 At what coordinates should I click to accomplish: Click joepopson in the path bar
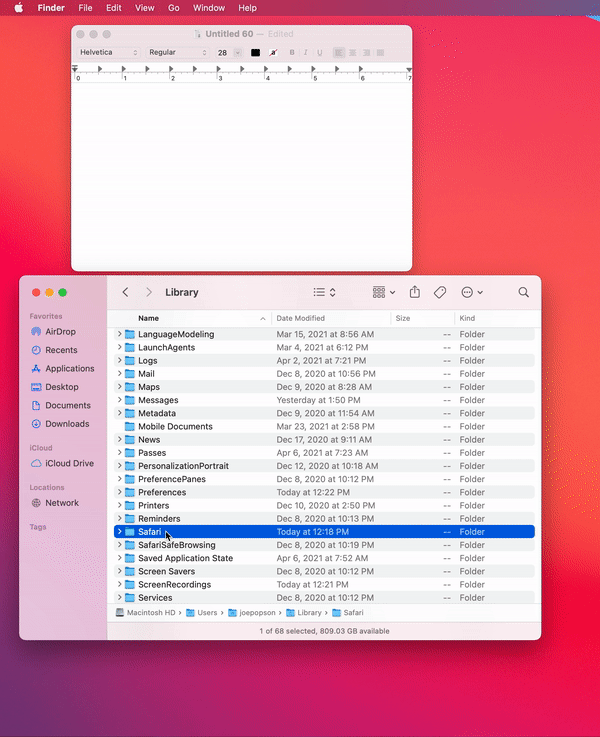tap(252, 612)
